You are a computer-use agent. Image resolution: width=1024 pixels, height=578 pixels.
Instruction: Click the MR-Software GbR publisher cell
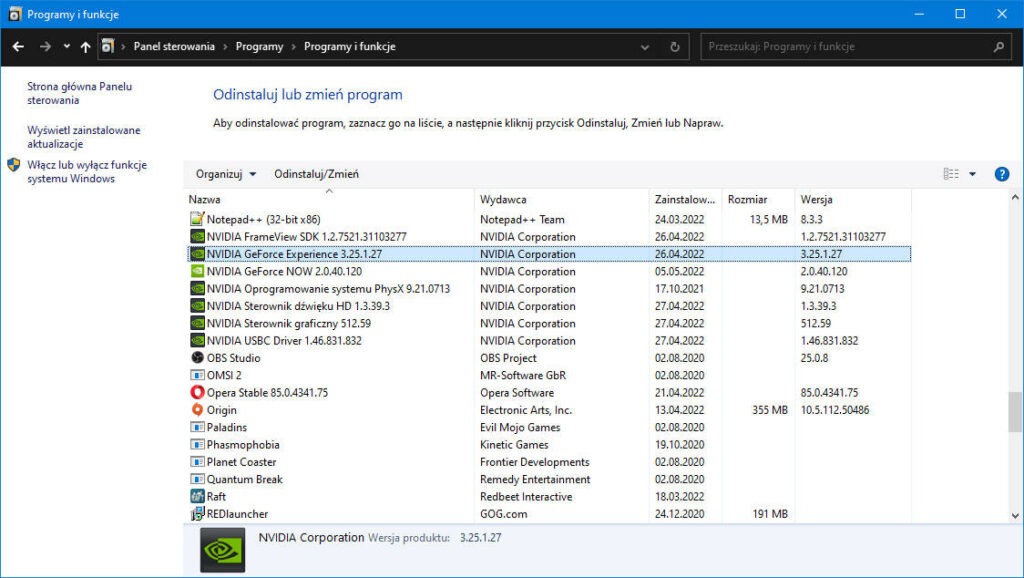coord(522,375)
